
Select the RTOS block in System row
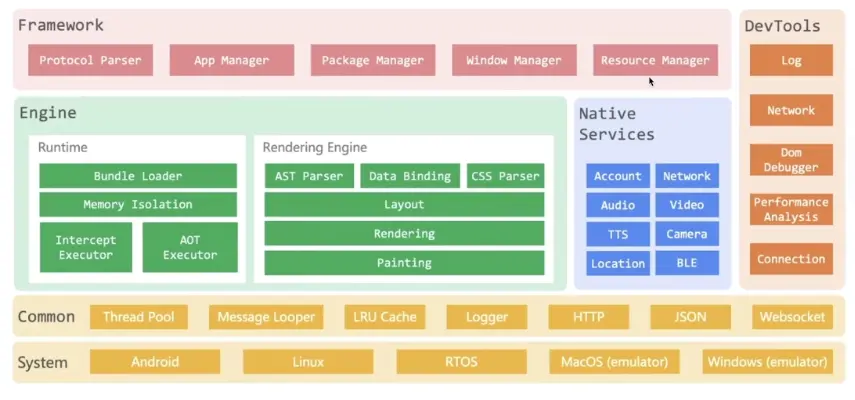(461, 361)
